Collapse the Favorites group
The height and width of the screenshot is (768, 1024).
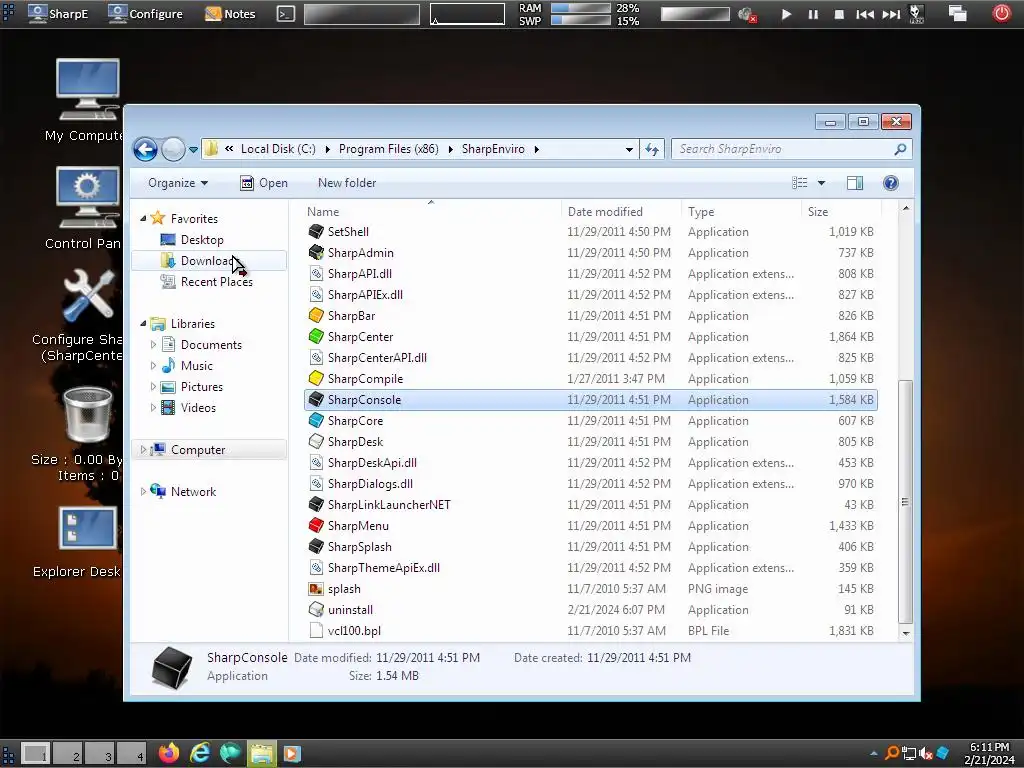(143, 219)
